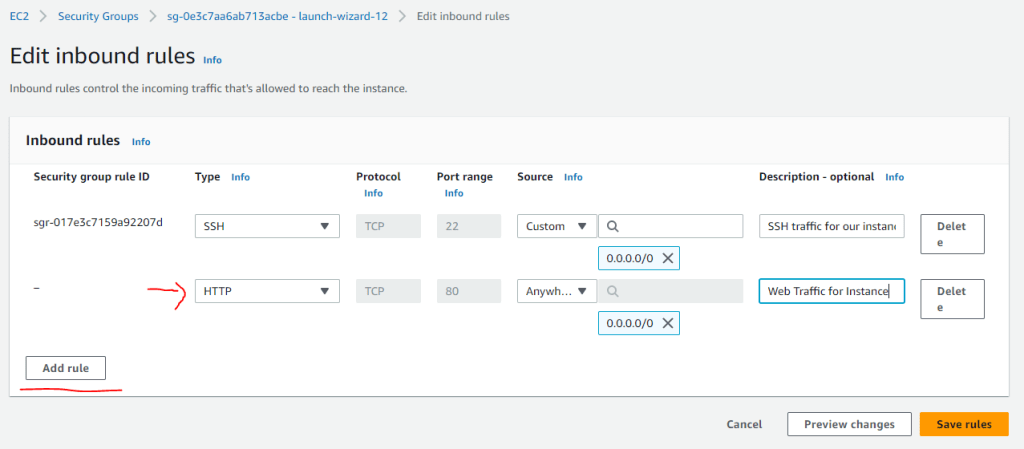Click Preview changes button
1024x449 pixels.
click(x=849, y=424)
